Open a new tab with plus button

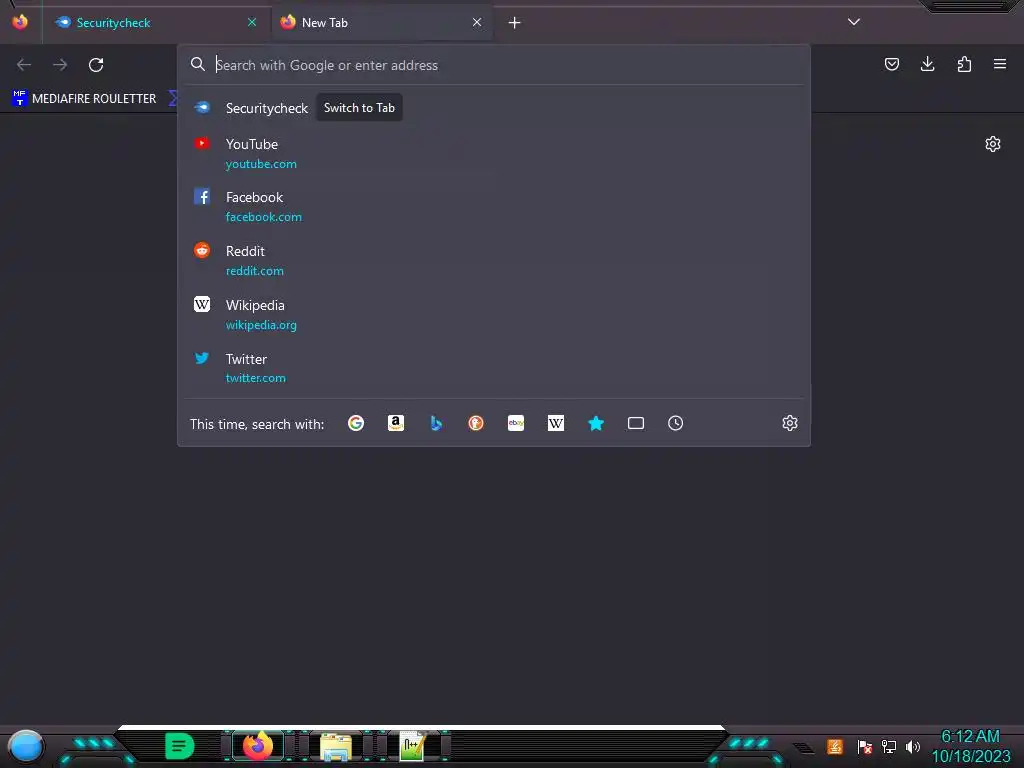pyautogui.click(x=515, y=23)
